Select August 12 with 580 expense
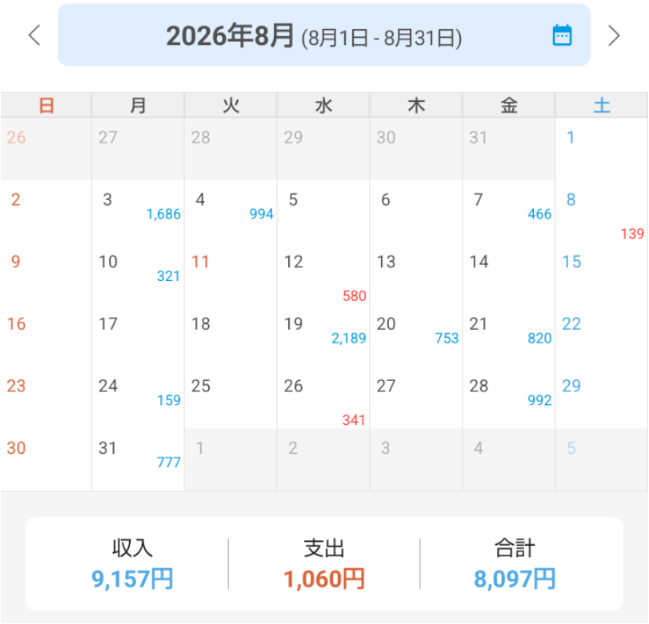This screenshot has height=624, width=649. (323, 273)
